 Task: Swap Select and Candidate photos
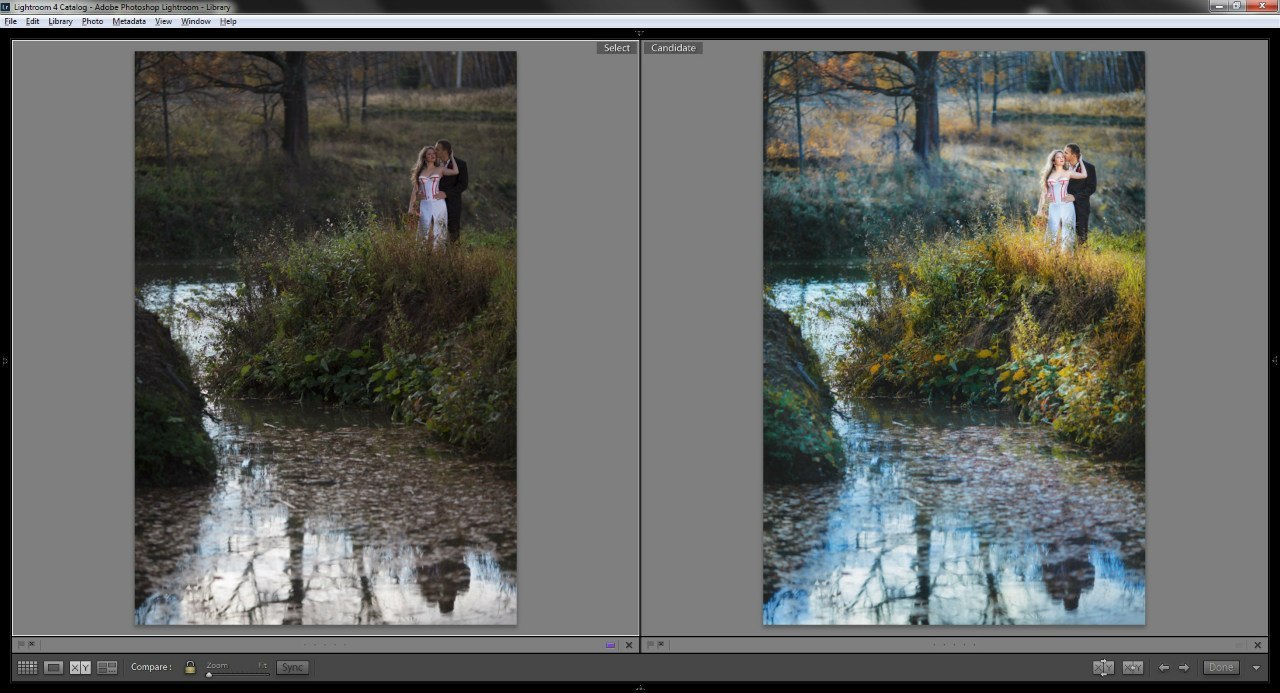click(1103, 667)
